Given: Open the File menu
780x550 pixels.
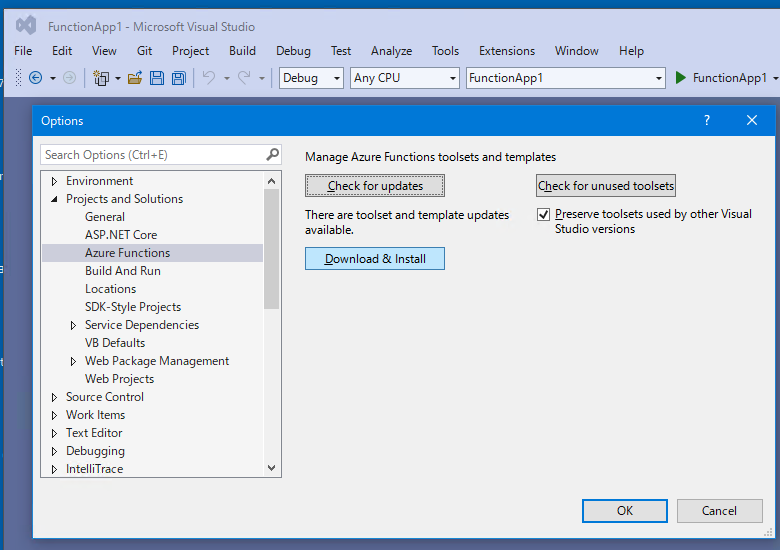Looking at the screenshot, I should click(23, 51).
